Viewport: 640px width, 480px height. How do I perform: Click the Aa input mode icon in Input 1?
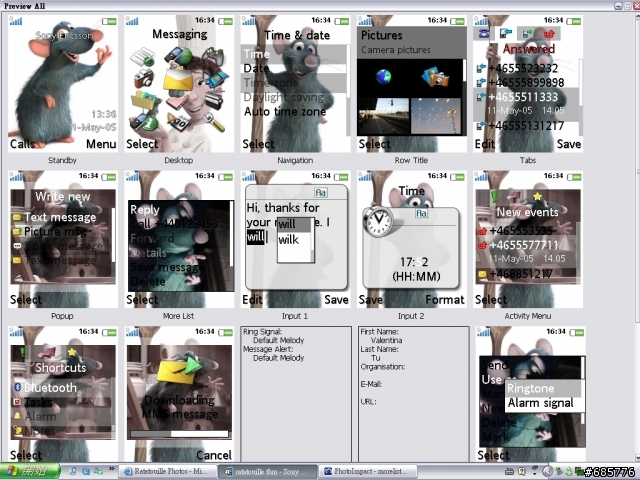click(x=320, y=193)
